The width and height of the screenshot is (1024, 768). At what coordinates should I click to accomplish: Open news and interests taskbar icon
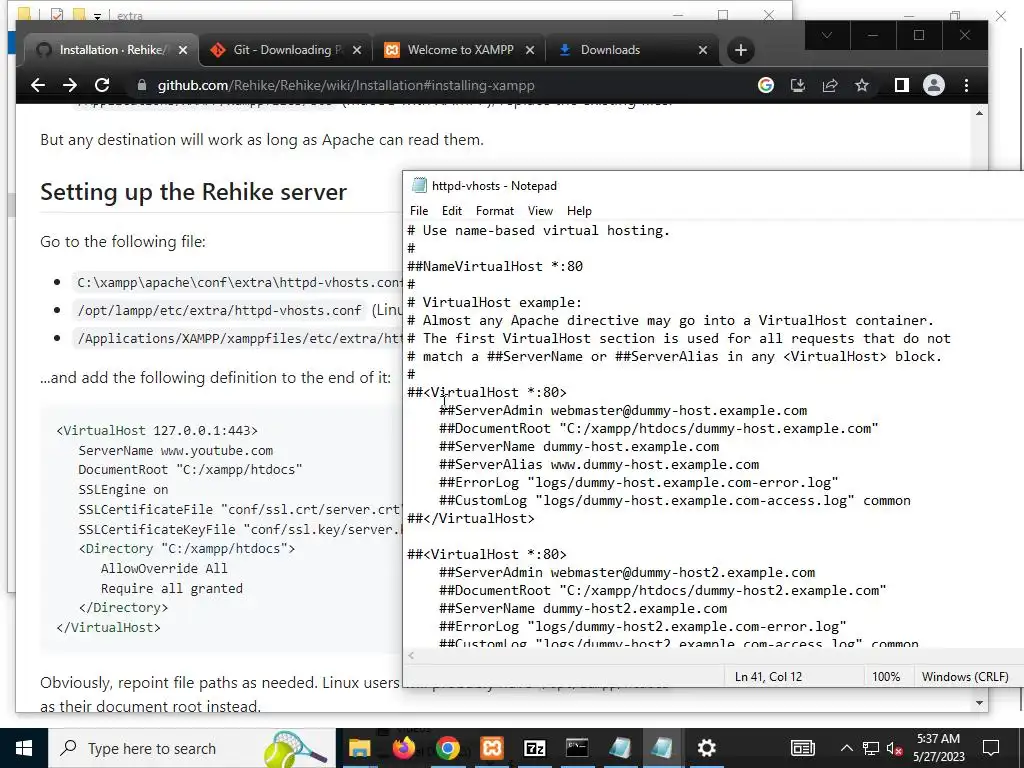803,748
